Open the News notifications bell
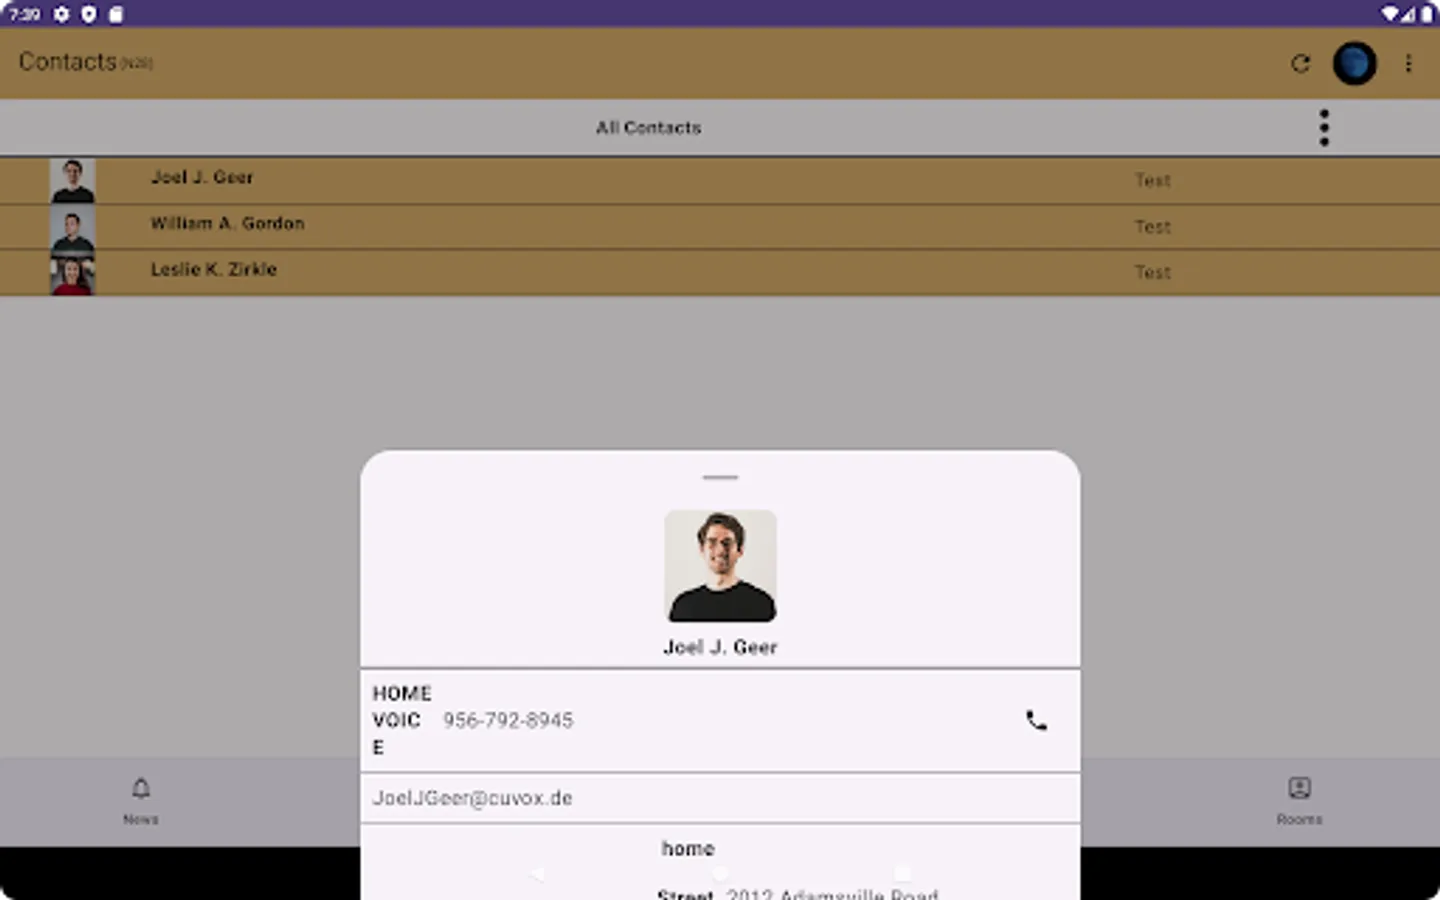The width and height of the screenshot is (1440, 900). click(x=140, y=799)
